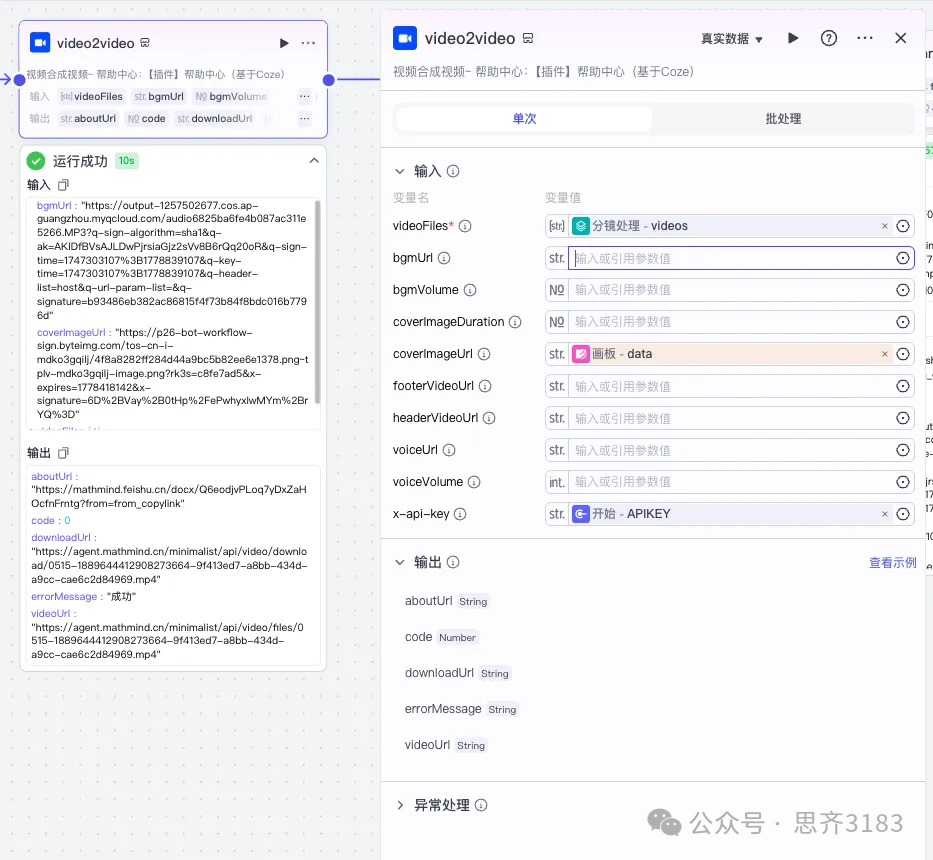Show info tooltip for headerVideoUrl

pos(489,418)
